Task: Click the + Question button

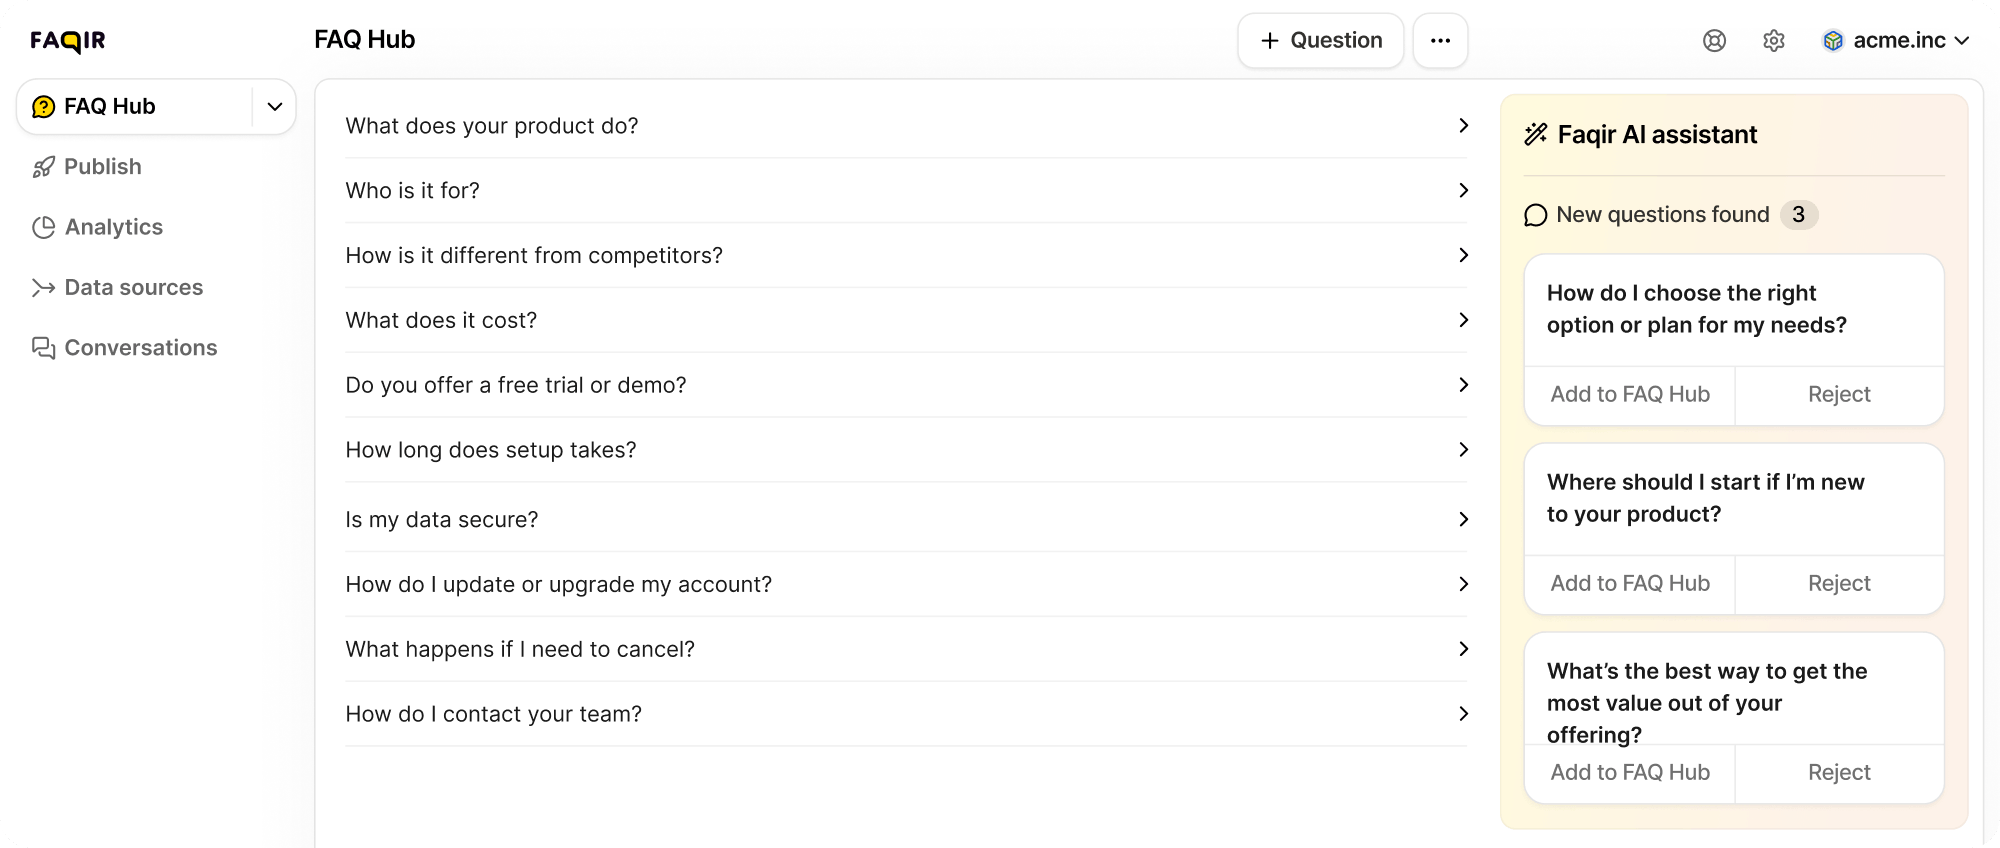Action: [x=1320, y=41]
